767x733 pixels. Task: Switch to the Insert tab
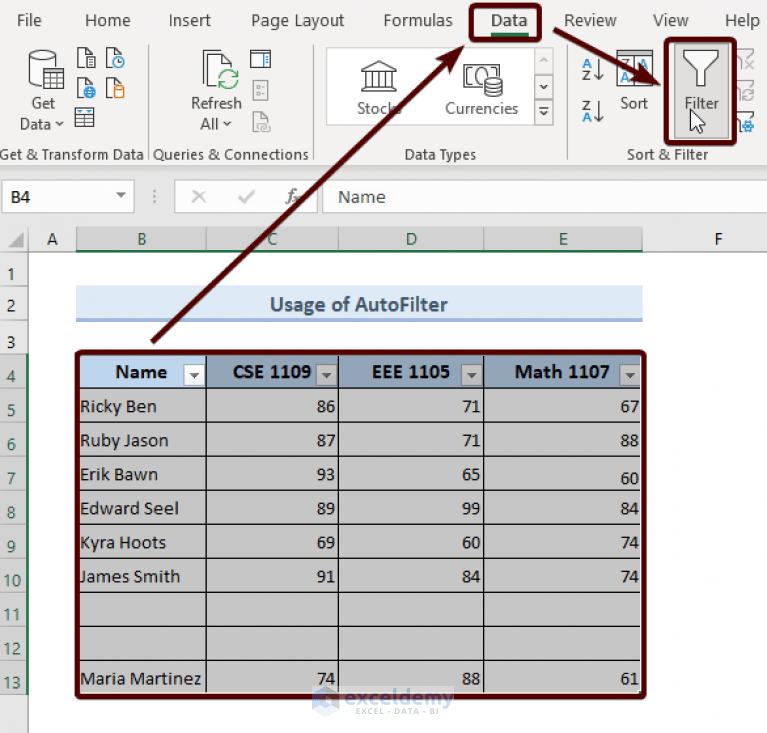click(189, 21)
